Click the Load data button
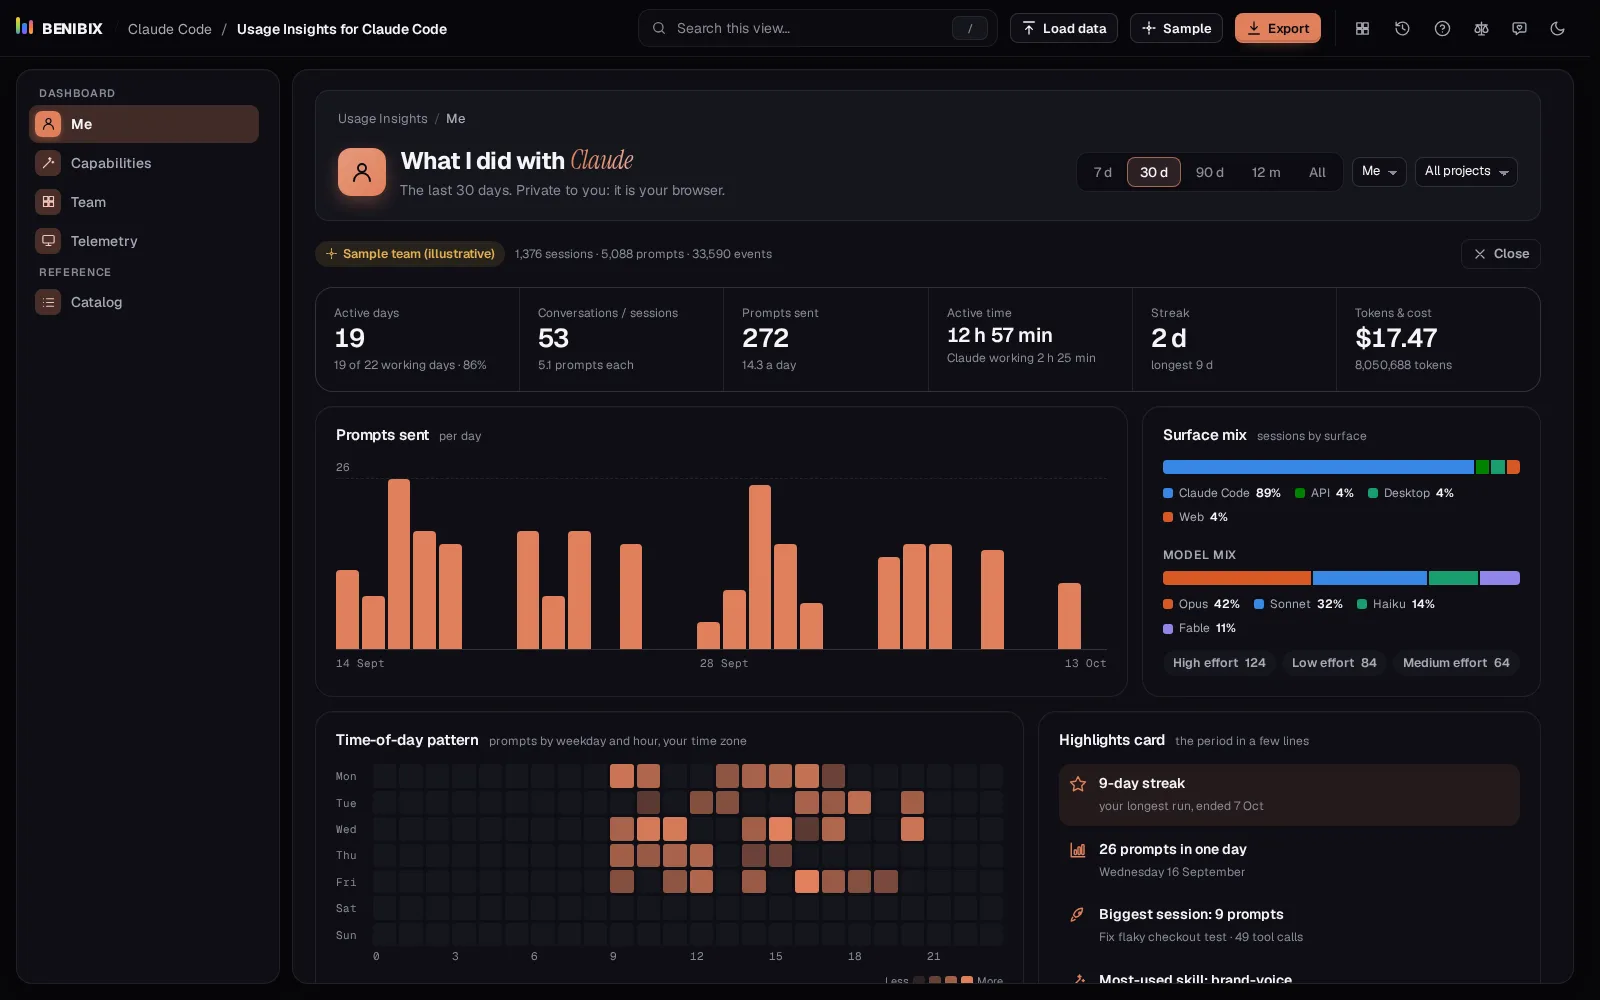 click(x=1064, y=28)
